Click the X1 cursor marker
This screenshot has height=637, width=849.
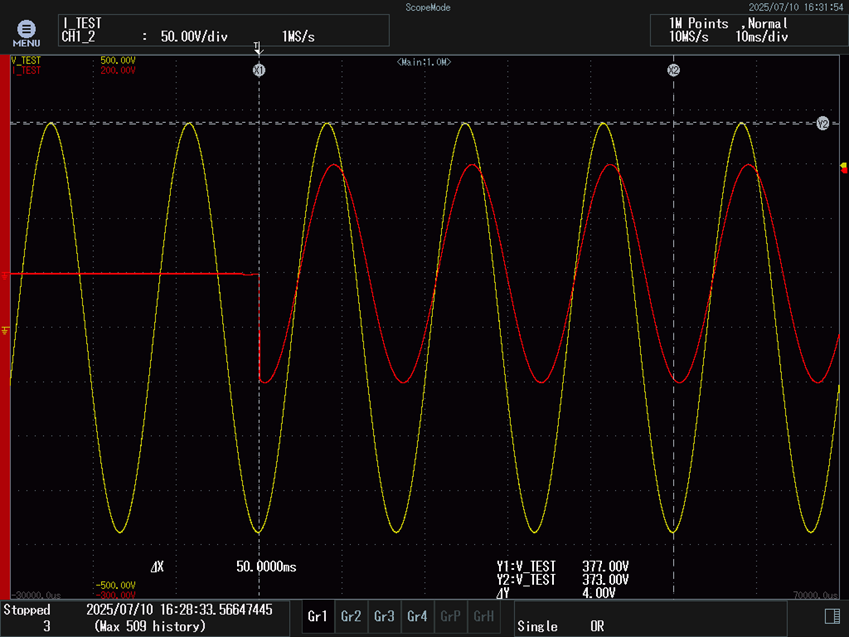click(259, 70)
